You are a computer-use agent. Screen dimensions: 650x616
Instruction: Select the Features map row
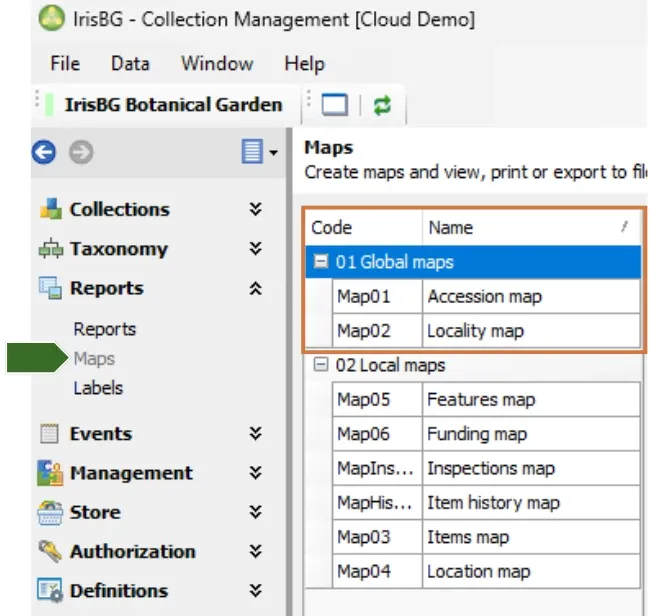(x=486, y=400)
